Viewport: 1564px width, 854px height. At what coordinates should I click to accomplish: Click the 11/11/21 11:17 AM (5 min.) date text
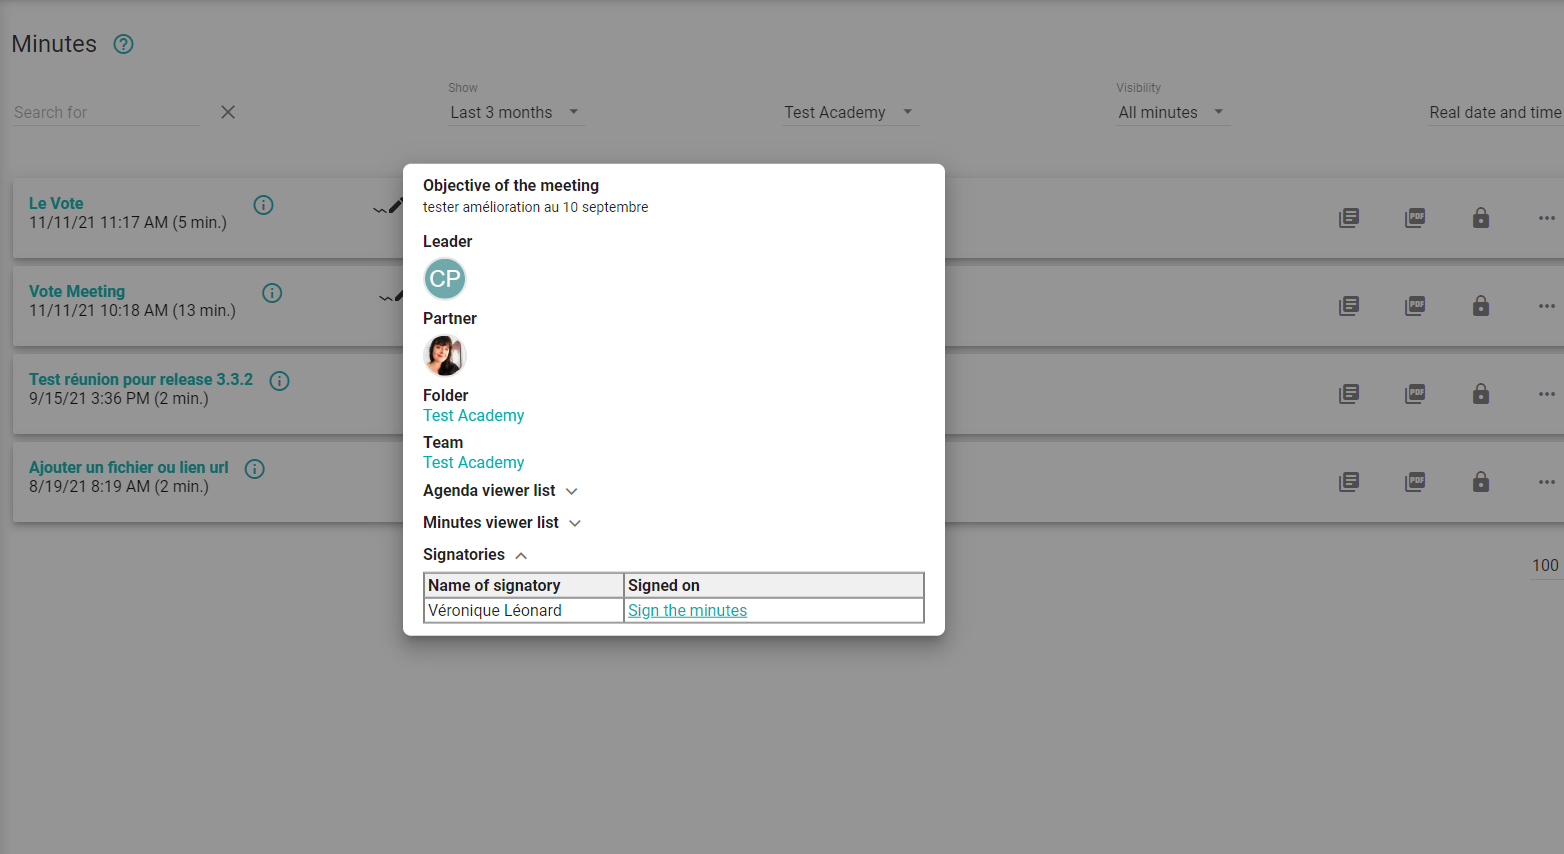(128, 223)
